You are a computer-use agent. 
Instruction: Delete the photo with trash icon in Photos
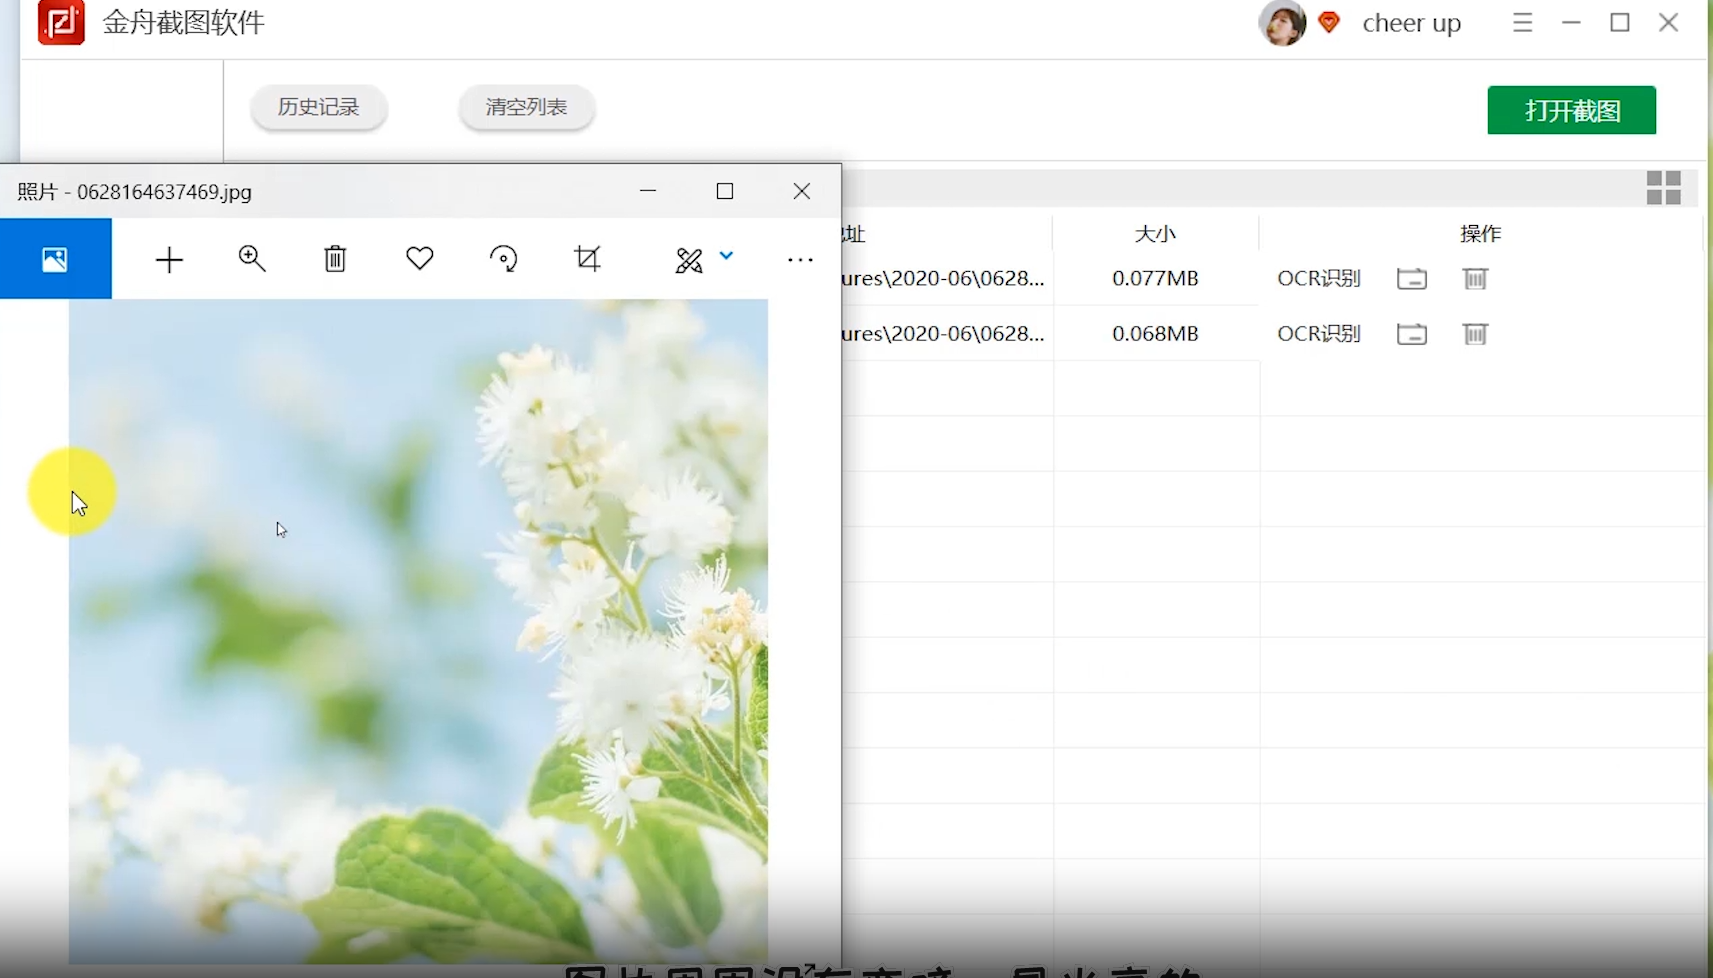coord(335,259)
